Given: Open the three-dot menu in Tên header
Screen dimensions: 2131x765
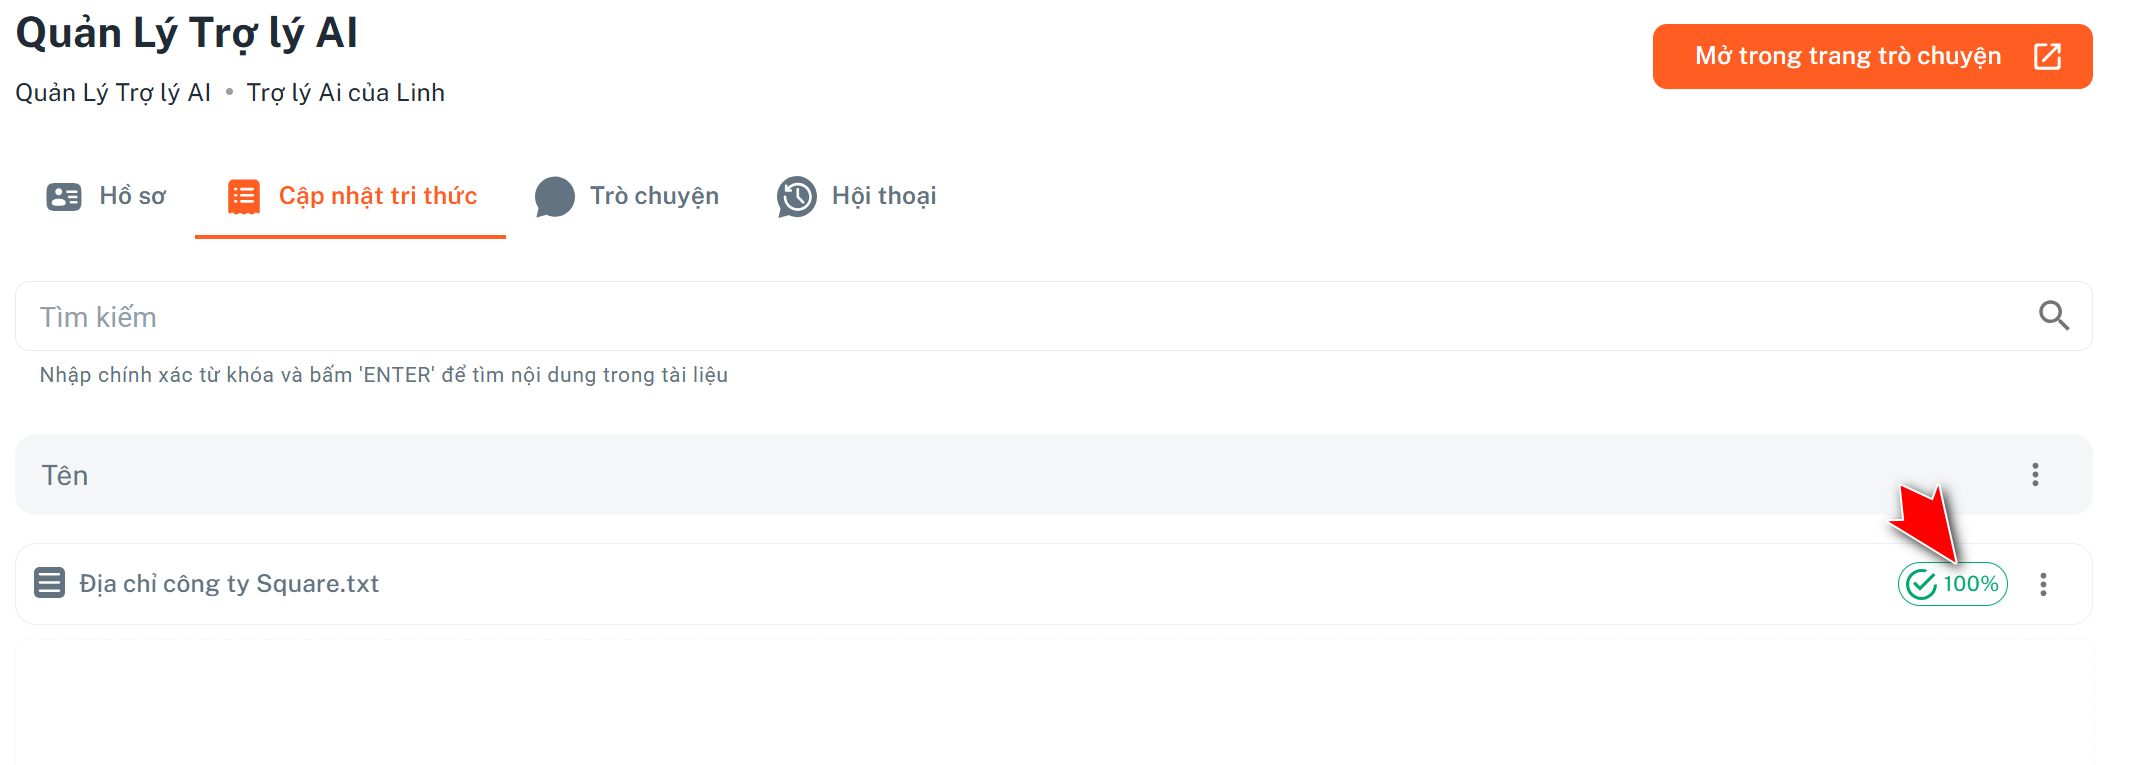Looking at the screenshot, I should (x=2035, y=475).
